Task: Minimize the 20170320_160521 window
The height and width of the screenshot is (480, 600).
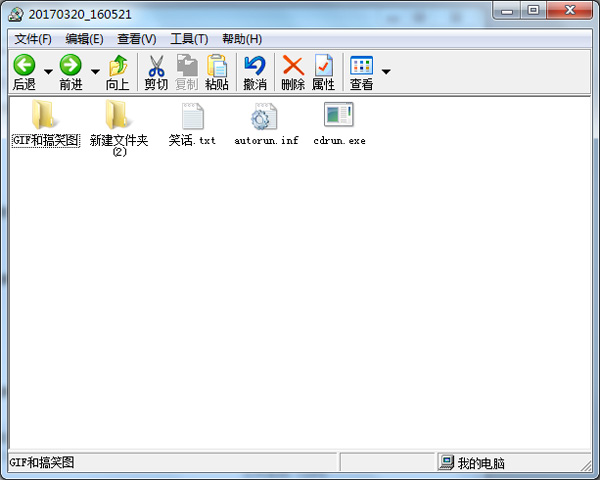Action: coord(507,11)
